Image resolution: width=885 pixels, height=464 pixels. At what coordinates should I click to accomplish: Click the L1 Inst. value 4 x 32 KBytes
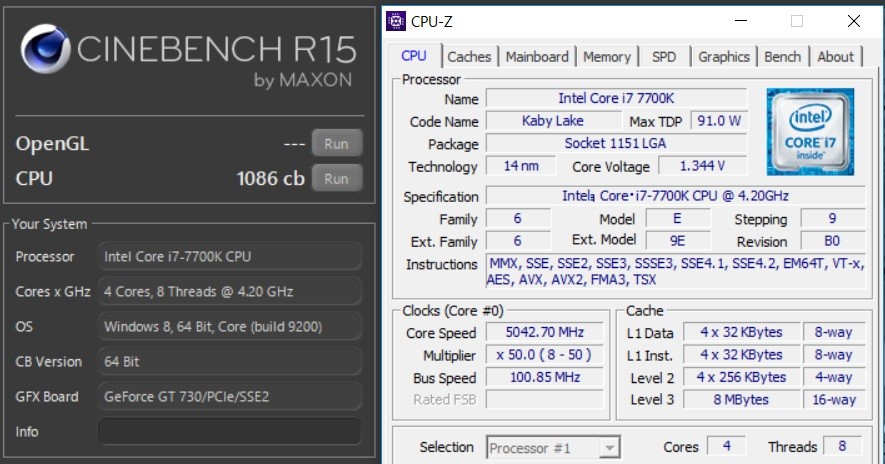point(742,354)
